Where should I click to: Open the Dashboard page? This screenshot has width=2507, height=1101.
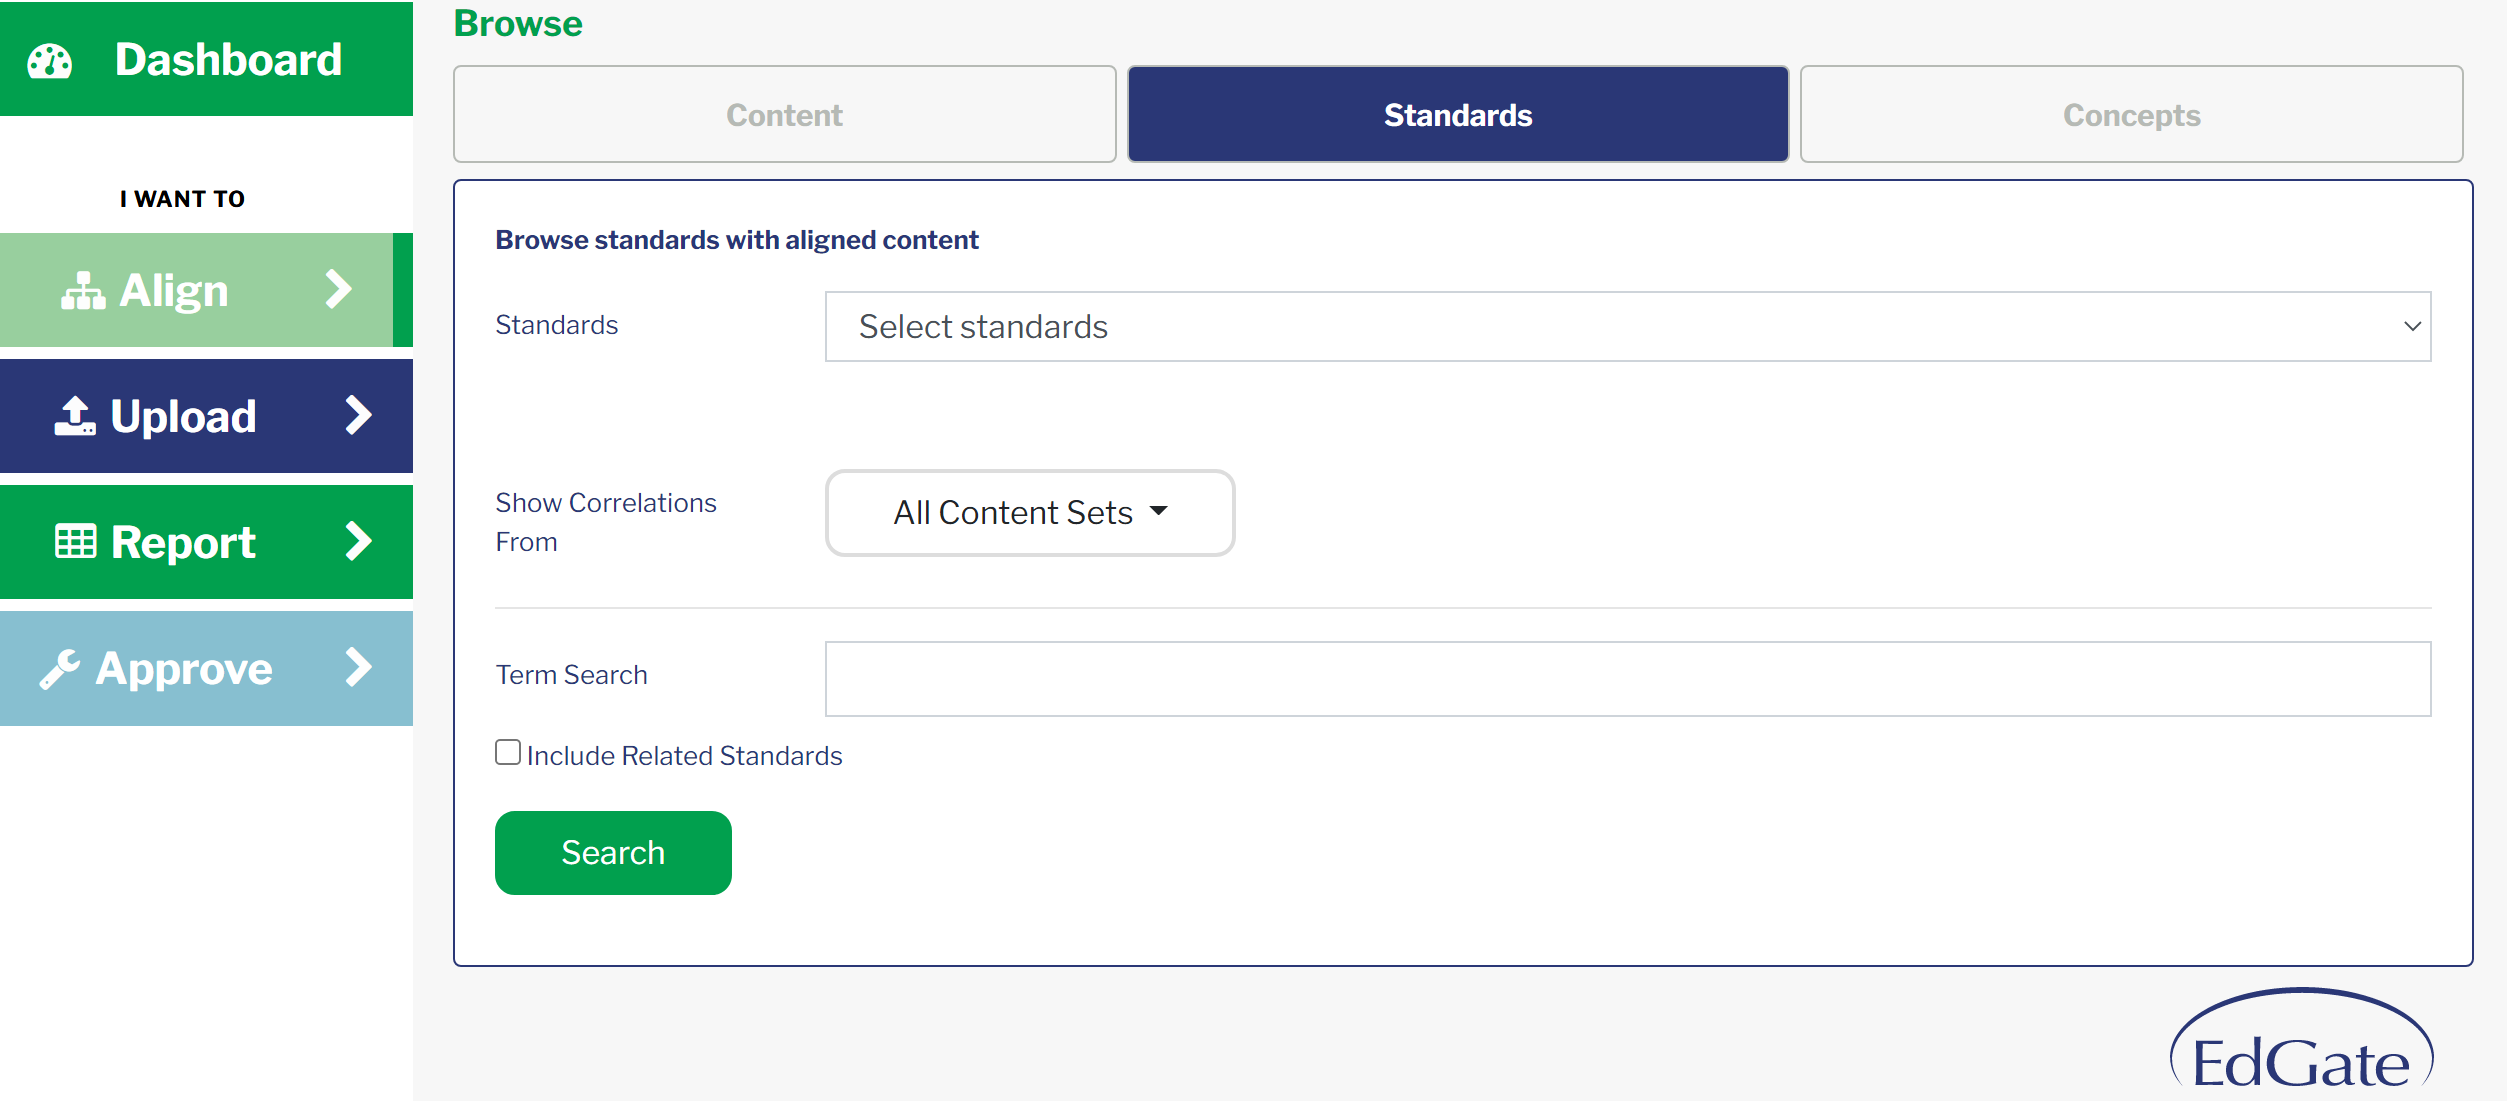pos(206,59)
